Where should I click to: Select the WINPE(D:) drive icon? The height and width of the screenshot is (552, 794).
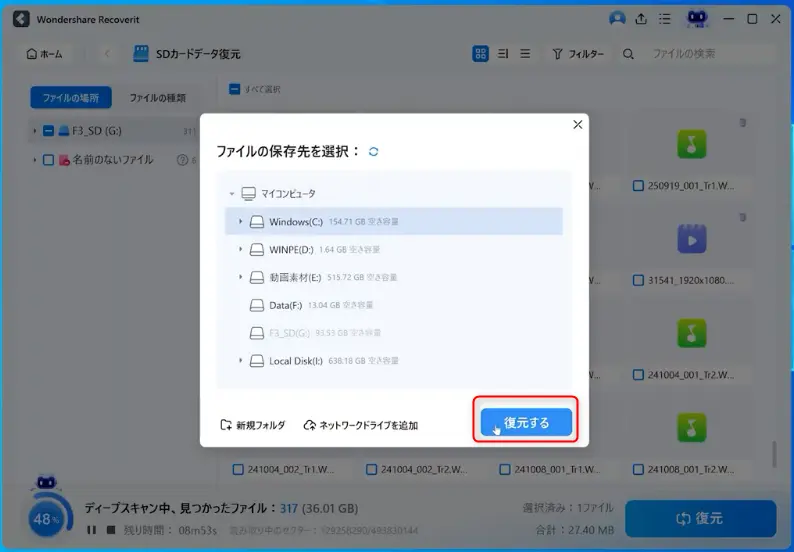[x=257, y=250]
